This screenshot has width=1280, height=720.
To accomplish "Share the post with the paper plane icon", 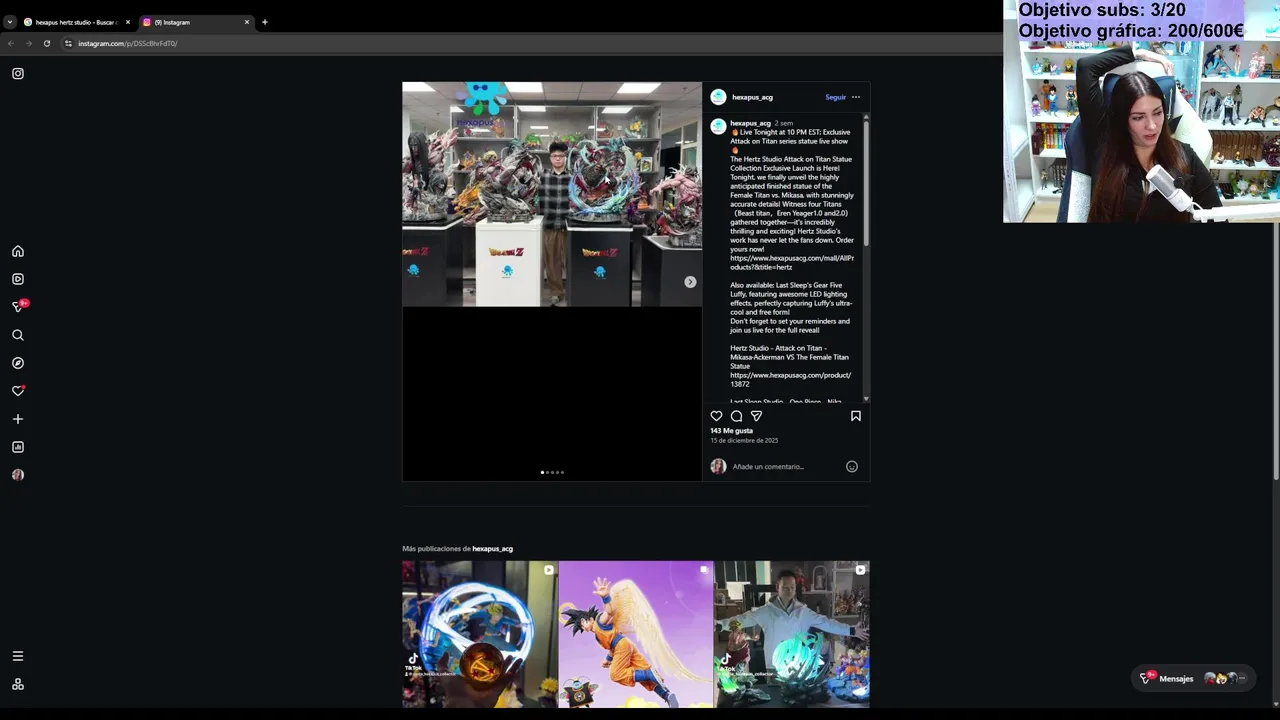I will coord(756,416).
